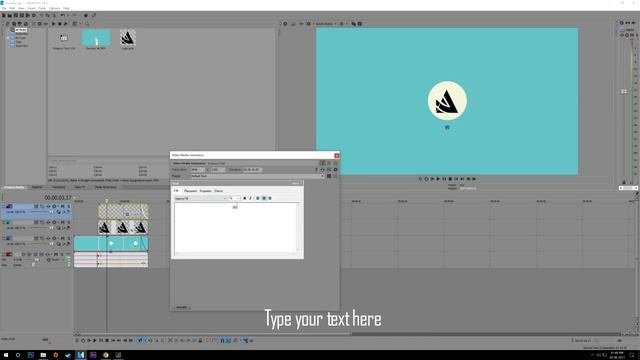The height and width of the screenshot is (360, 640).
Task: Click Record in the bottom transport bar
Action: point(77,340)
